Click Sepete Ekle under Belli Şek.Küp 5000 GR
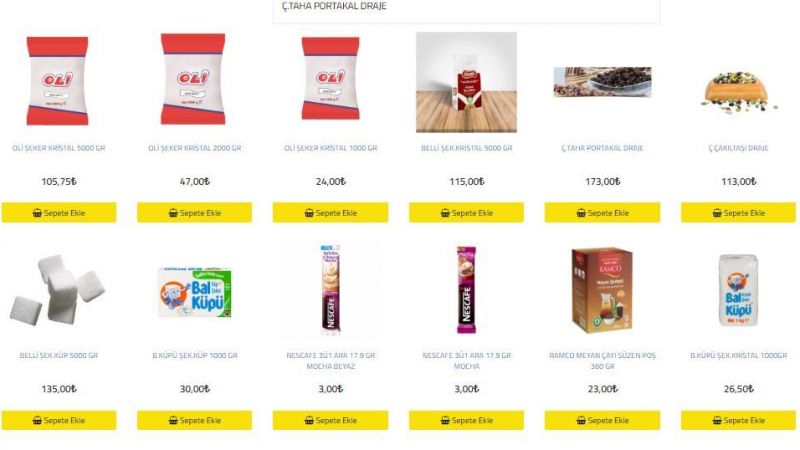The image size is (800, 450). click(x=59, y=420)
